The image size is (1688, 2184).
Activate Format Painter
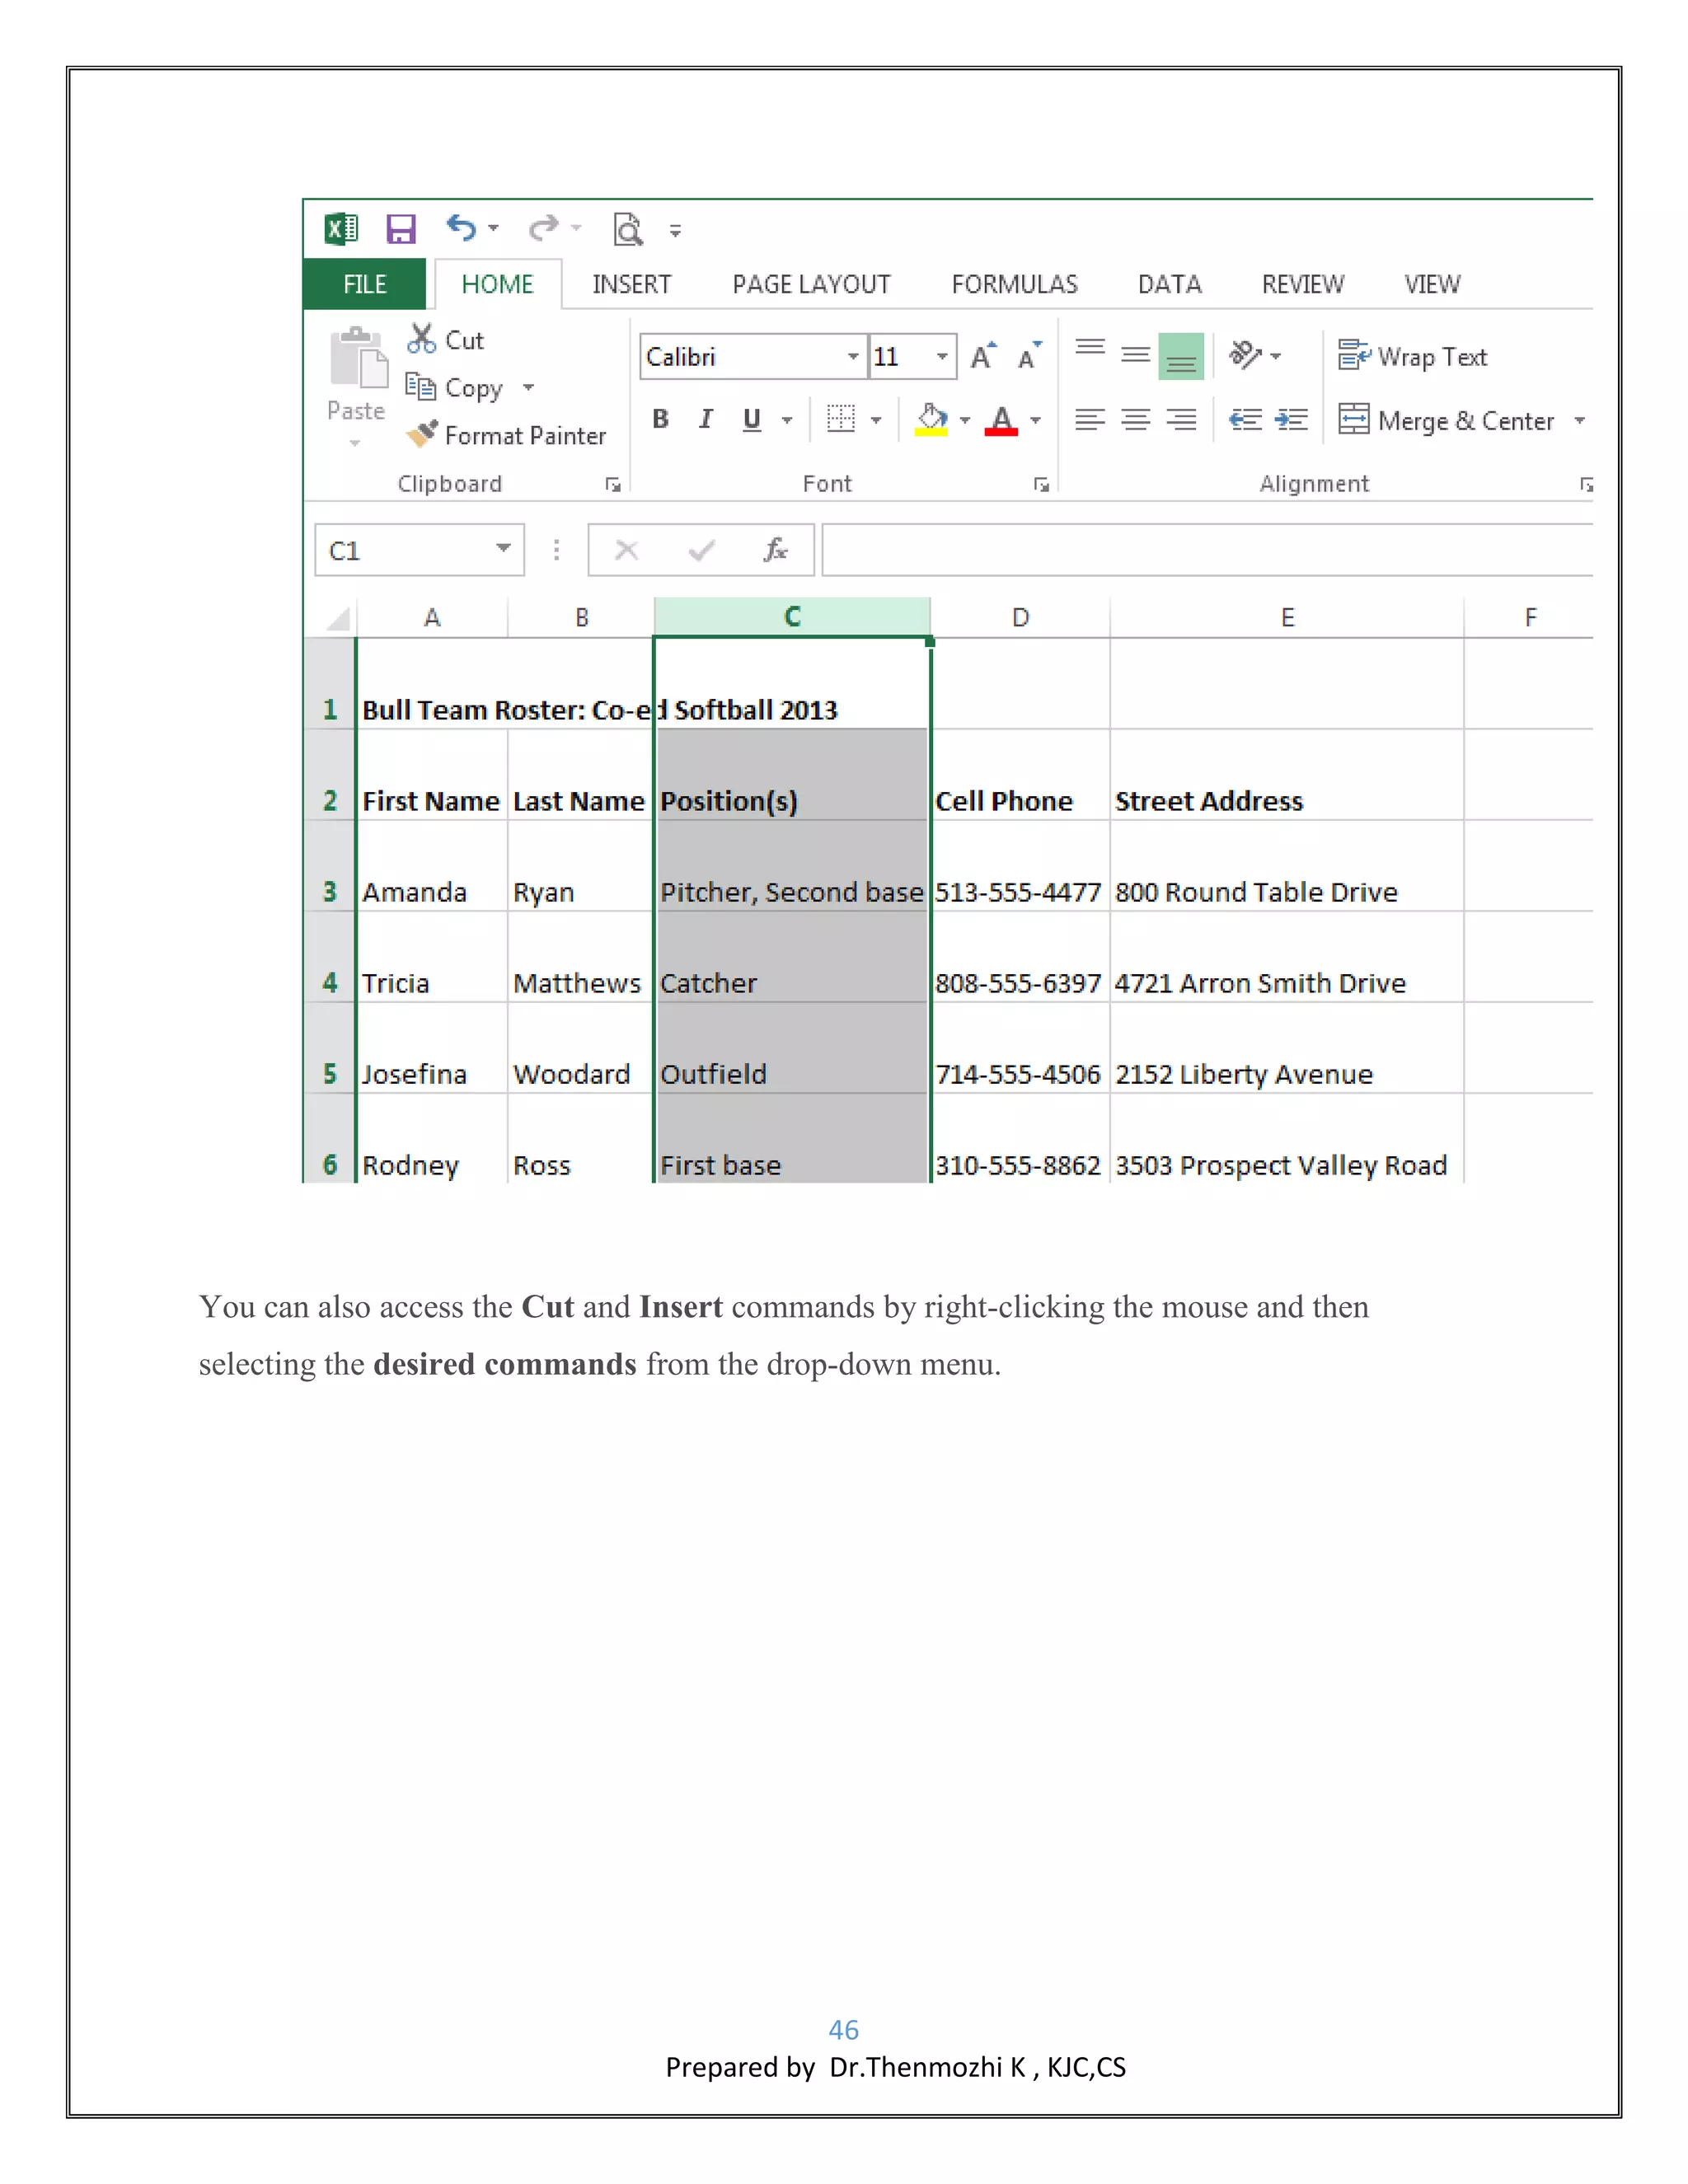506,435
